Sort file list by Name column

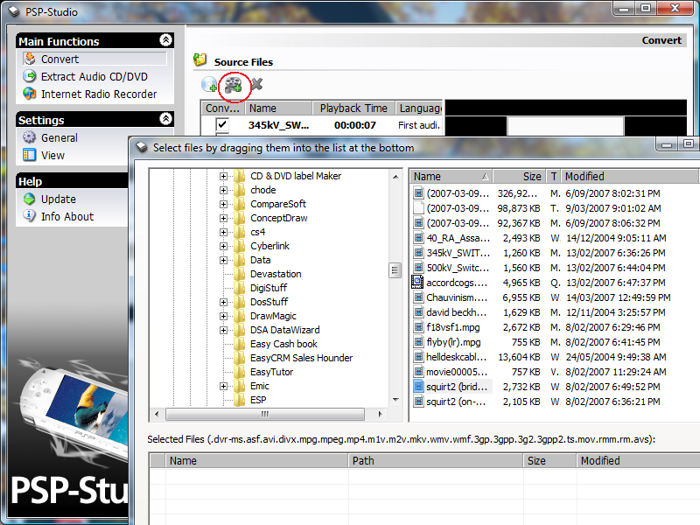point(451,176)
